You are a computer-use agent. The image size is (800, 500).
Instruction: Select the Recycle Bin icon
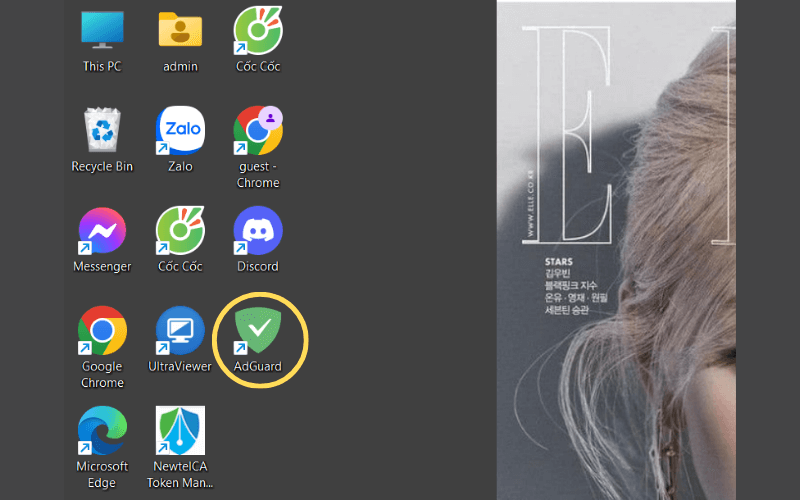pyautogui.click(x=102, y=130)
